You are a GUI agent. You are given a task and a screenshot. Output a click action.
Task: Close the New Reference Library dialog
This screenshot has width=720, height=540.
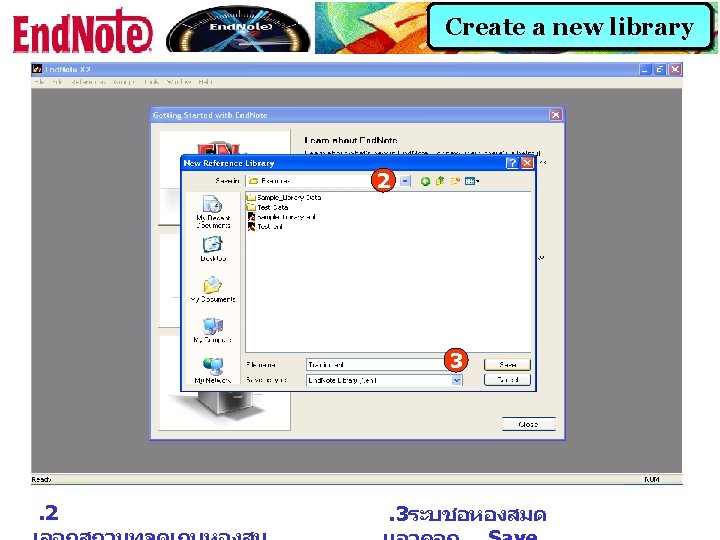point(527,163)
